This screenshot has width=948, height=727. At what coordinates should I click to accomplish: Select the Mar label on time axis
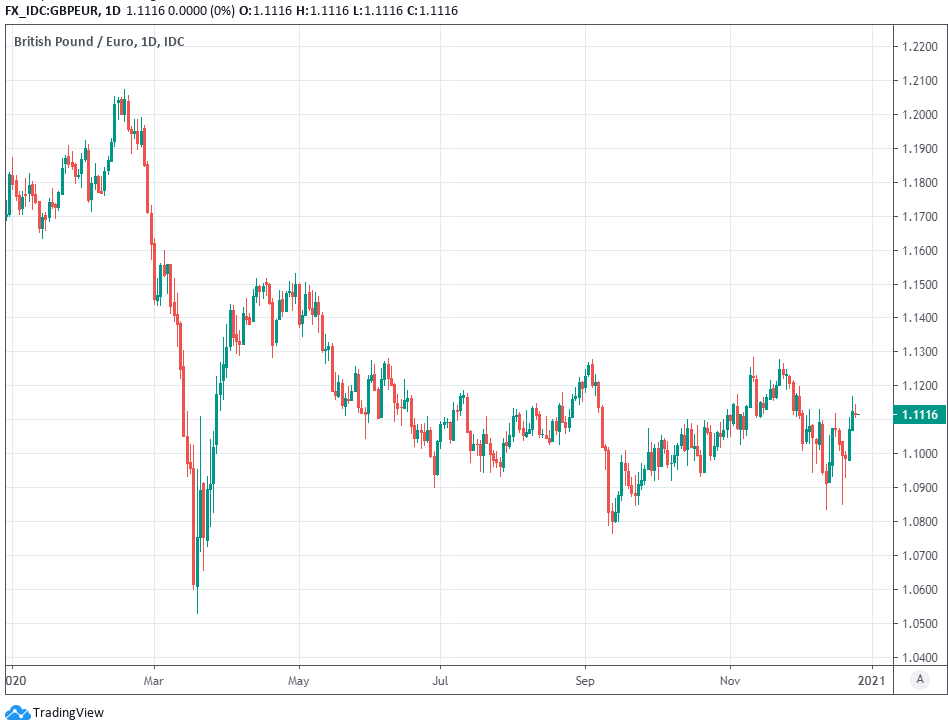154,680
